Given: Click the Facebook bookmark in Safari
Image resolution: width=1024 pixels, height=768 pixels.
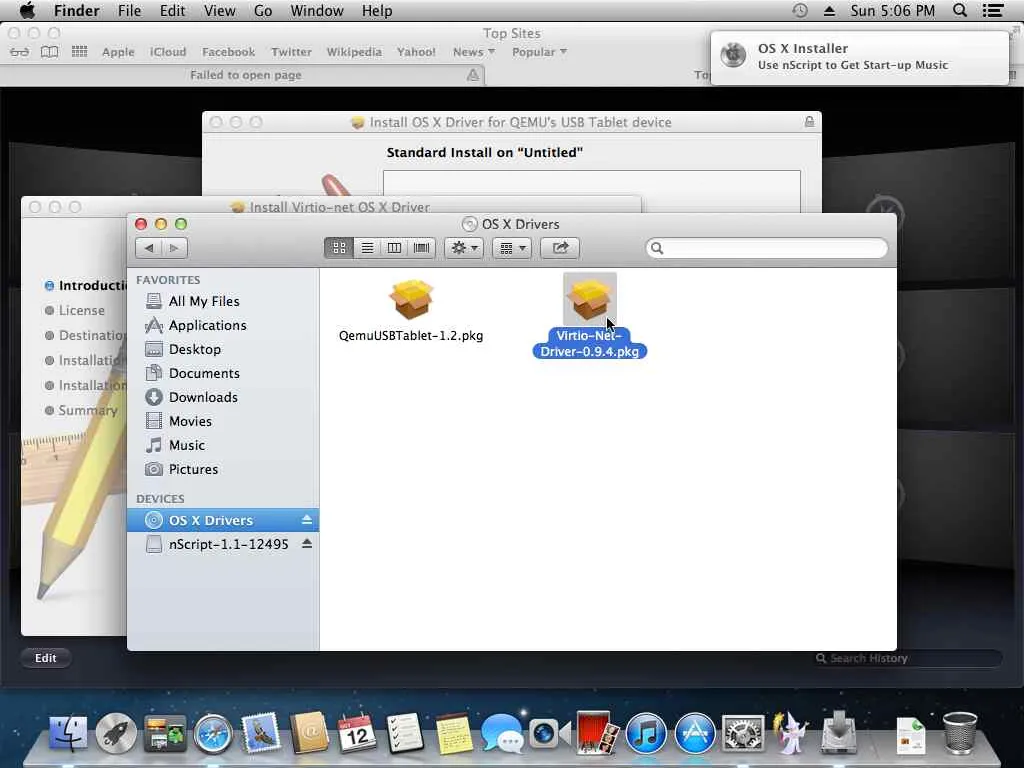Looking at the screenshot, I should coord(229,52).
